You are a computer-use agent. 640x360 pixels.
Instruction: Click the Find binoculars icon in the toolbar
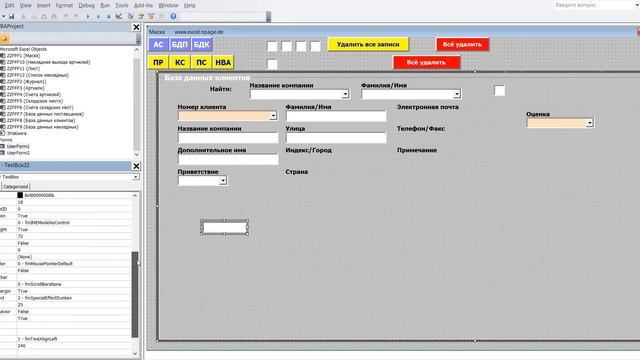54,16
